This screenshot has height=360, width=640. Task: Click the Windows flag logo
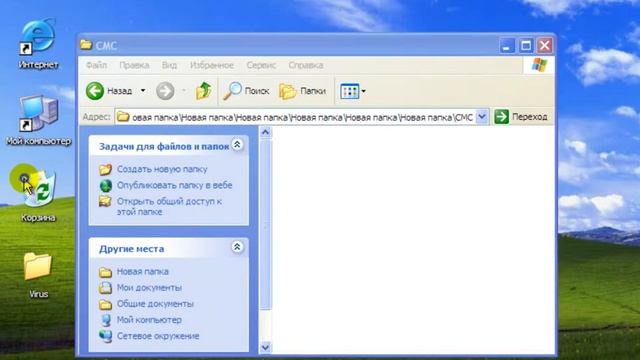539,65
